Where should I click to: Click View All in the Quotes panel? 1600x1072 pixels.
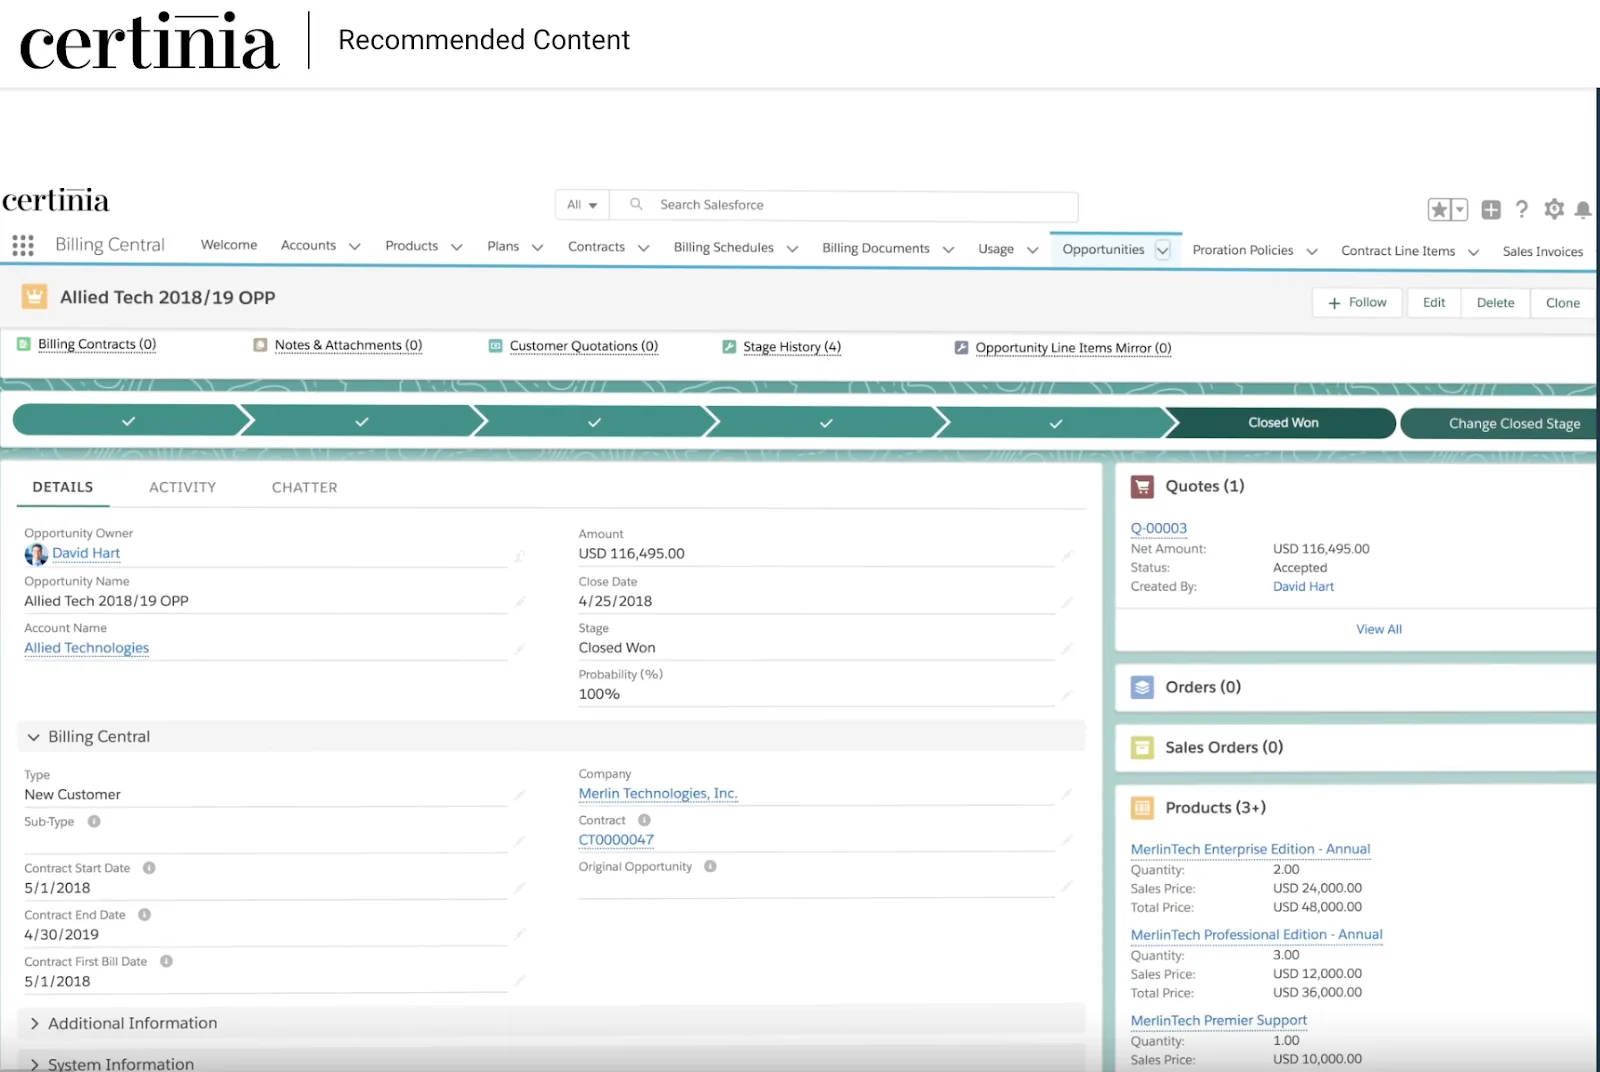[1379, 629]
